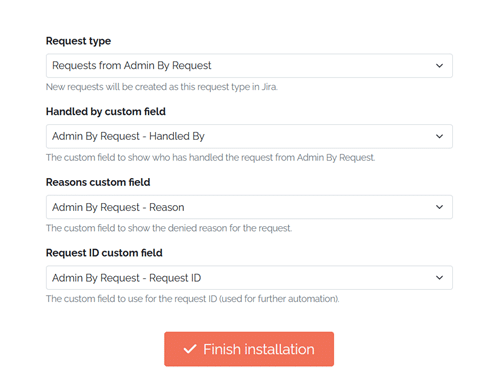The image size is (483, 388).
Task: Click the Finish installation button
Action: tap(249, 349)
